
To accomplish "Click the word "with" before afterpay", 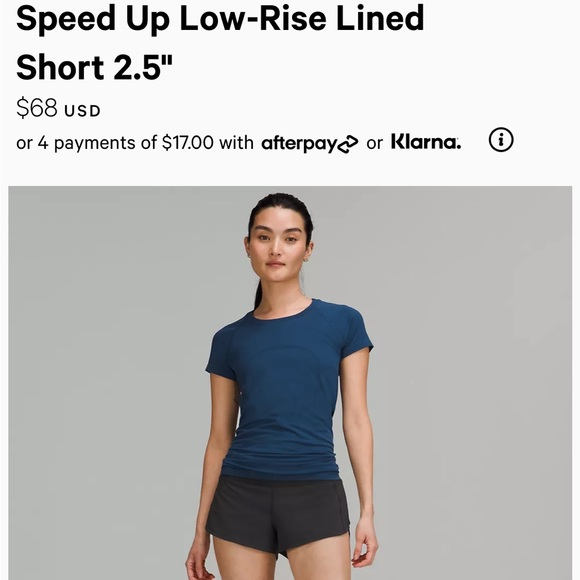I will pyautogui.click(x=236, y=142).
